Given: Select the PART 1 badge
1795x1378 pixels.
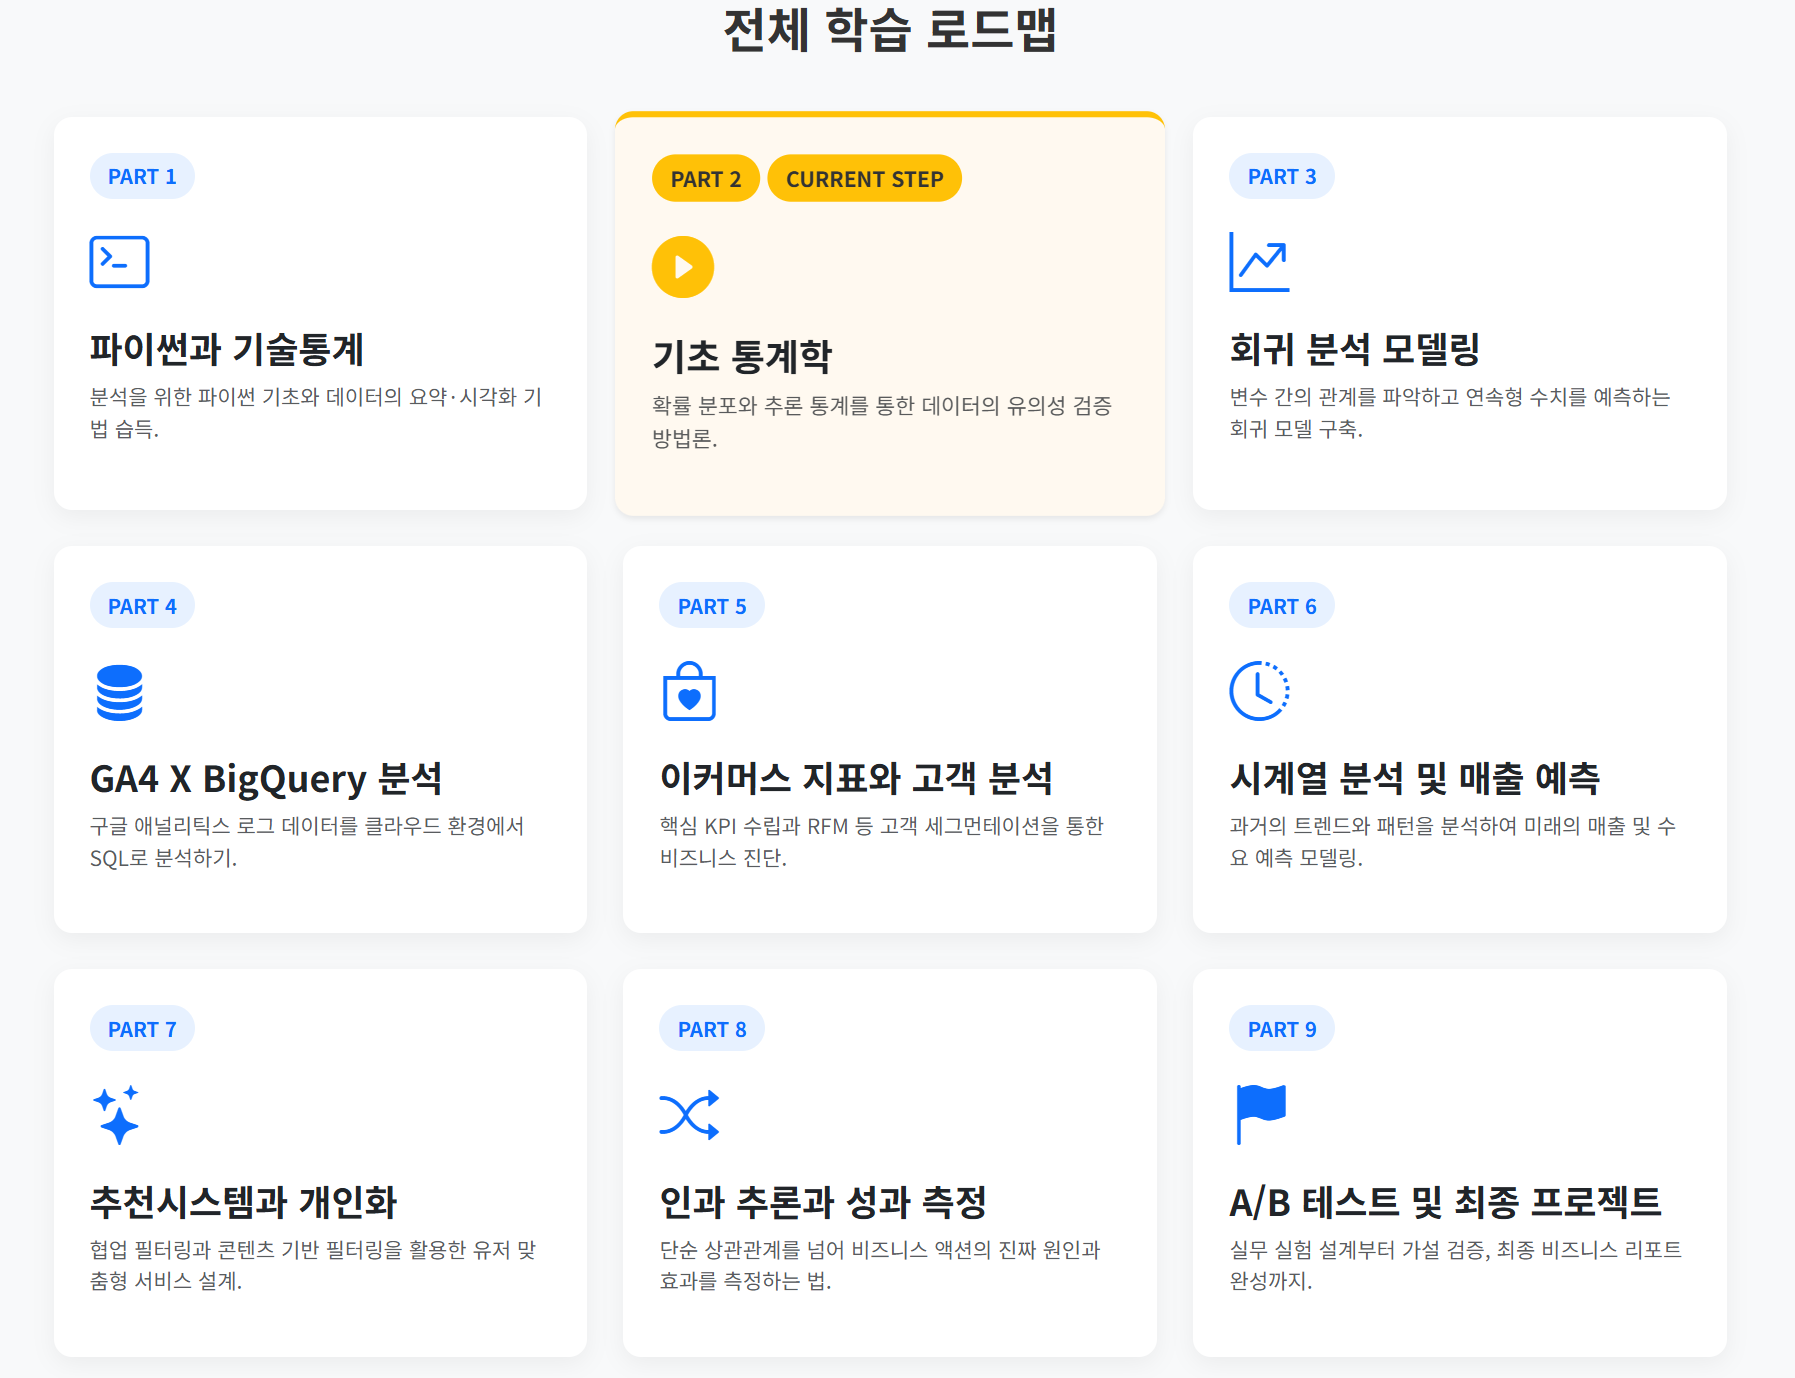Looking at the screenshot, I should coord(142,177).
